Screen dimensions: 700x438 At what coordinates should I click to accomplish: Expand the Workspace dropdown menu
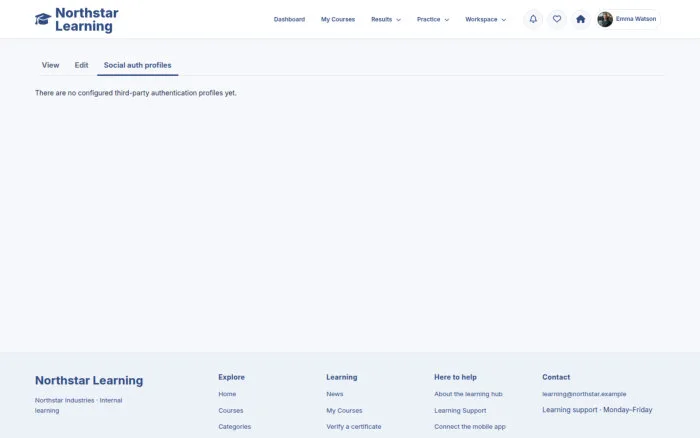point(485,19)
